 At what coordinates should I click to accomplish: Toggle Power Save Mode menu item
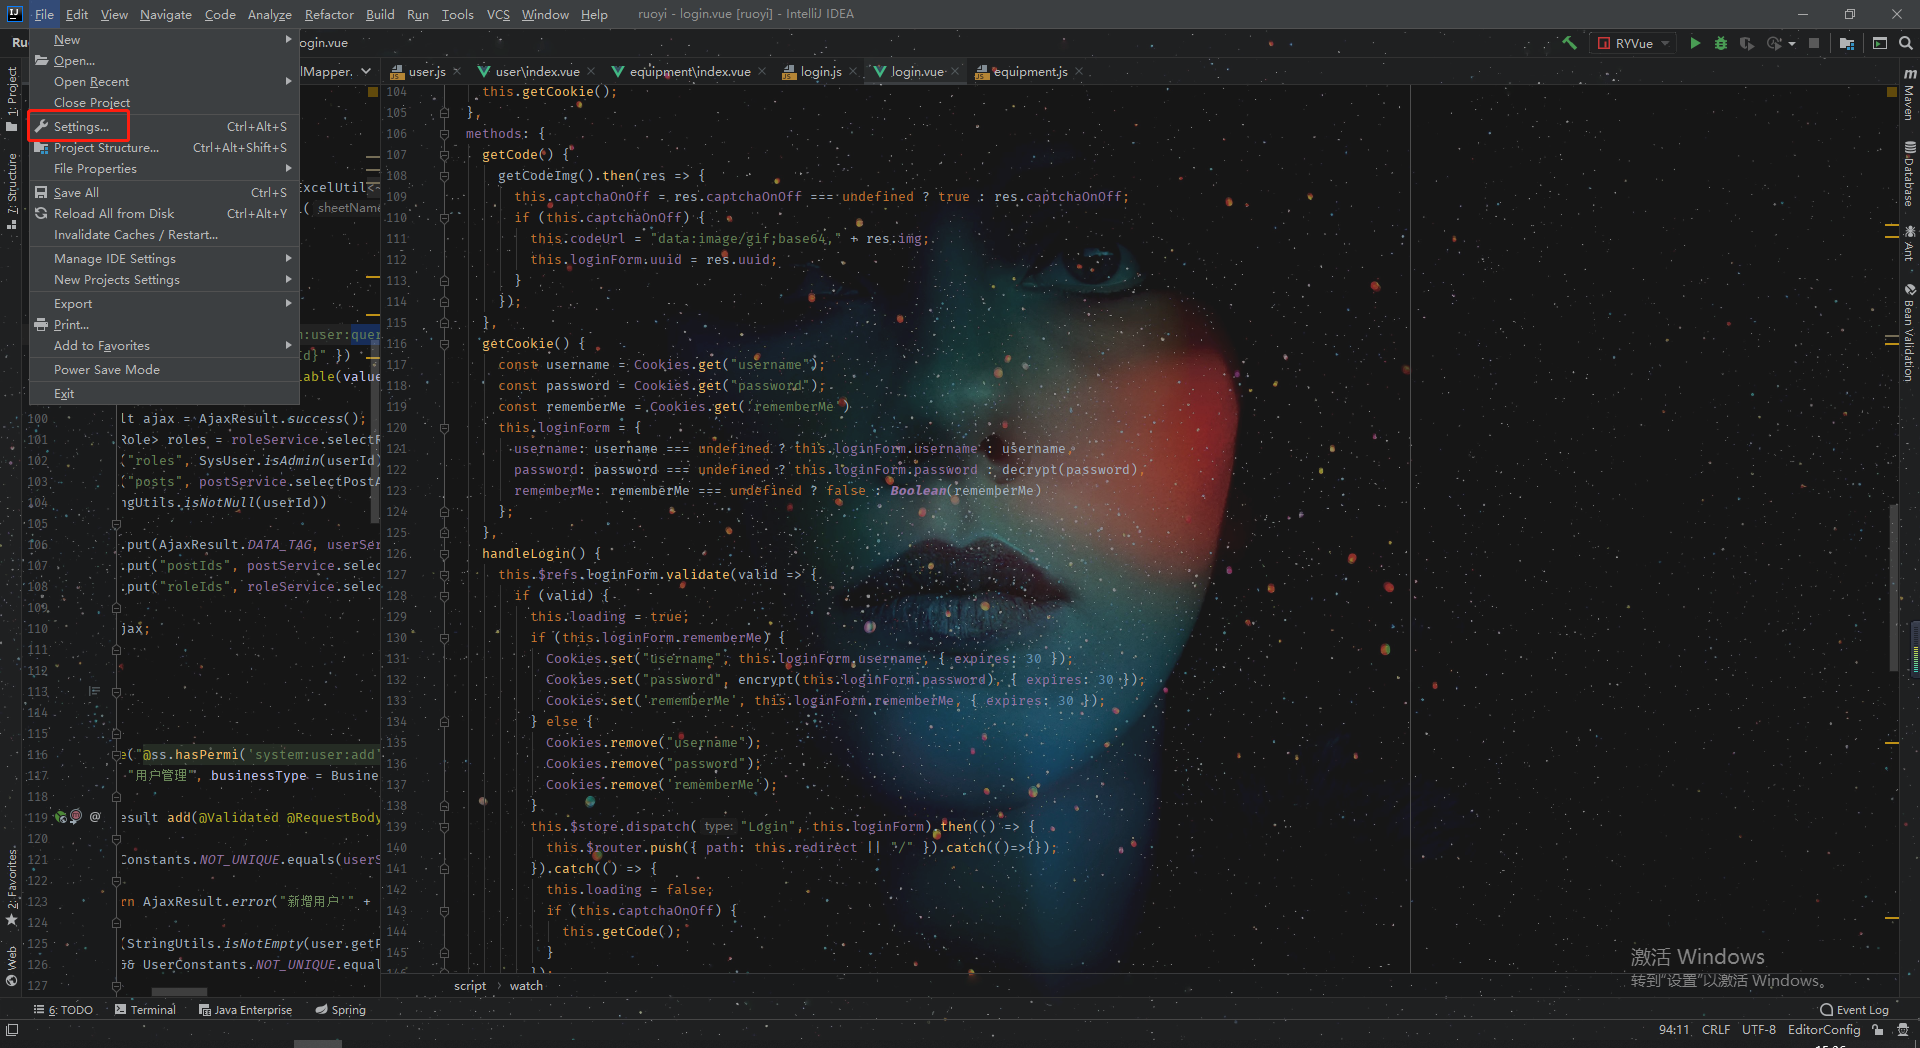[164, 370]
